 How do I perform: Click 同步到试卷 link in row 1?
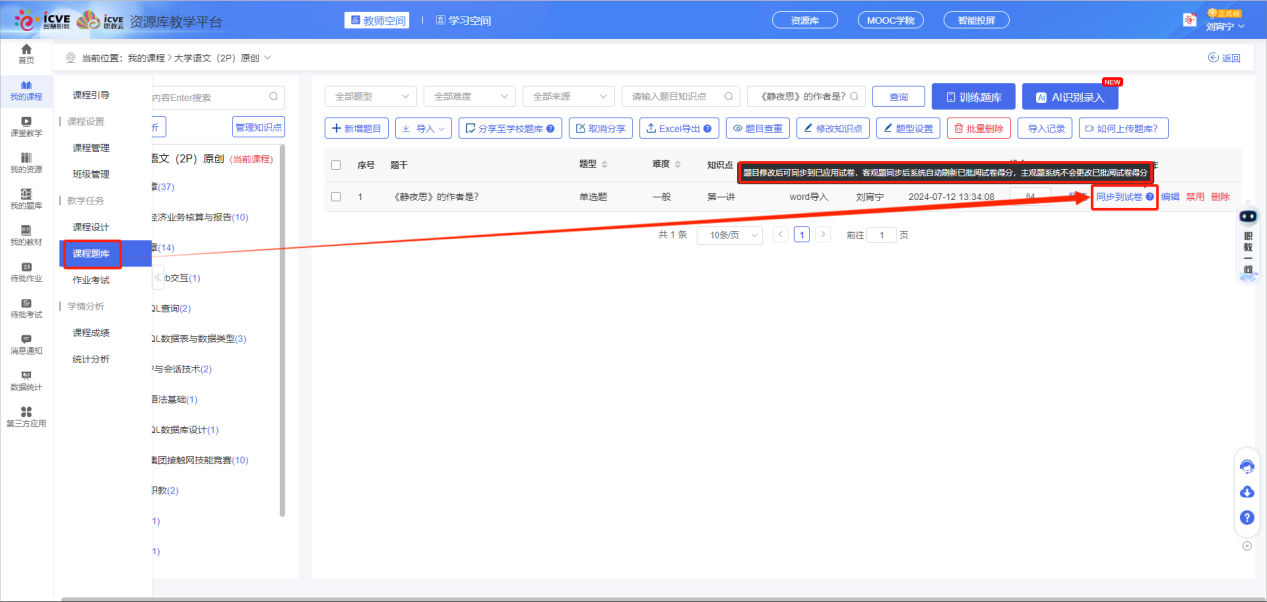pos(1119,197)
